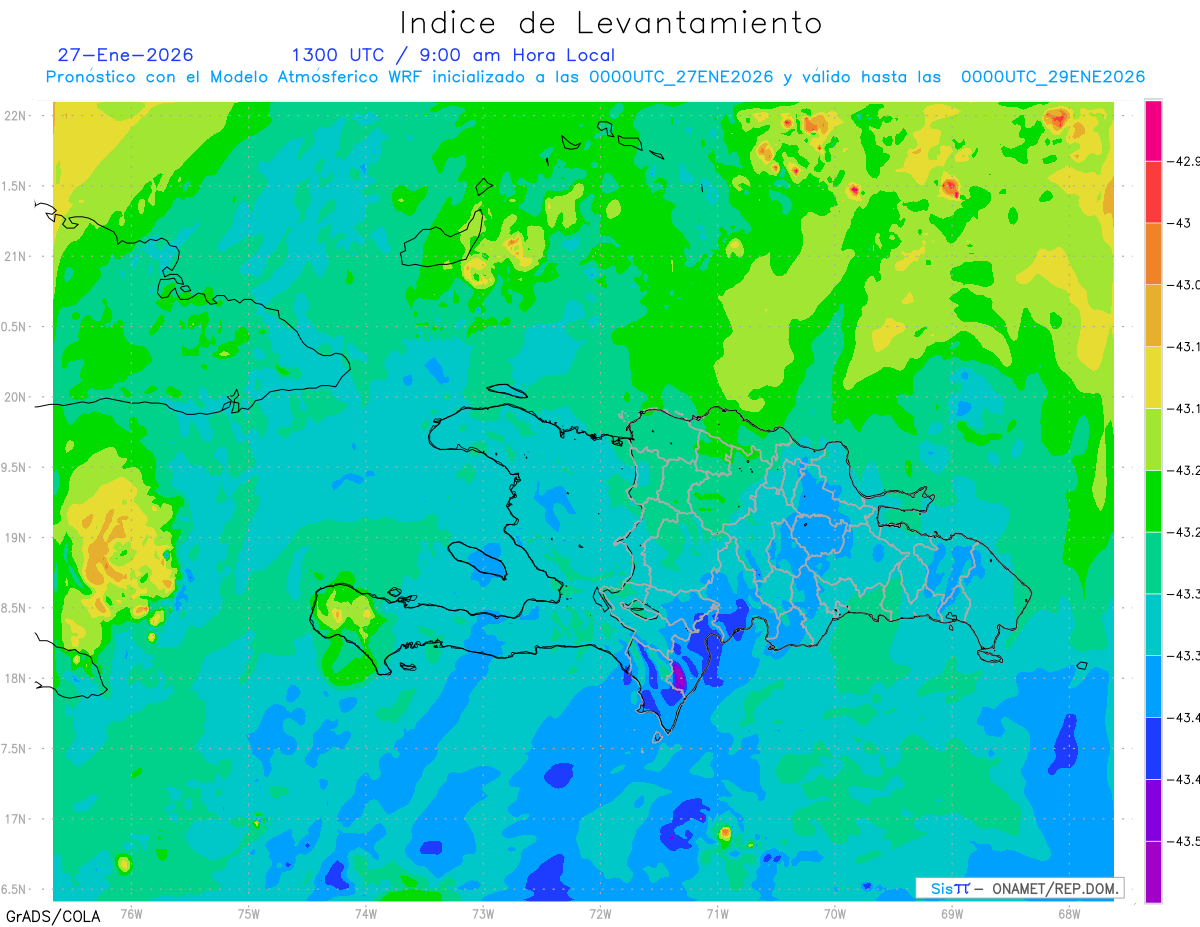
Task: Click the "-43.5" colorbar value
Action: (x=1184, y=842)
